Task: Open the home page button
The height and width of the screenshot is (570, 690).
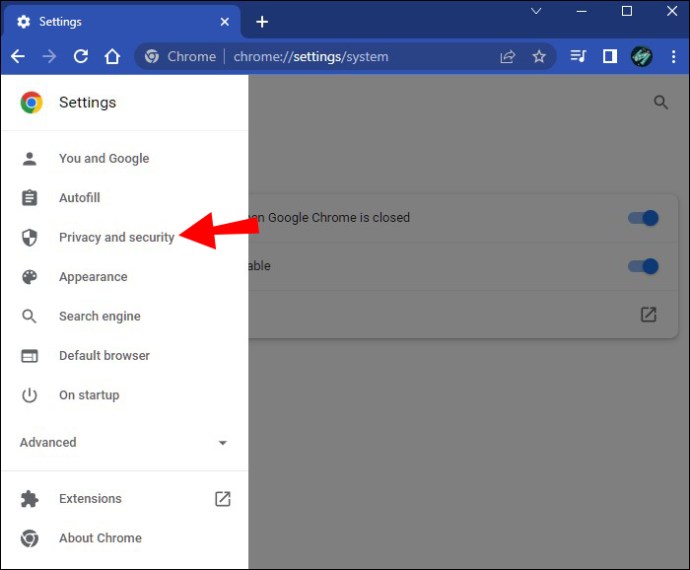Action: [x=112, y=56]
